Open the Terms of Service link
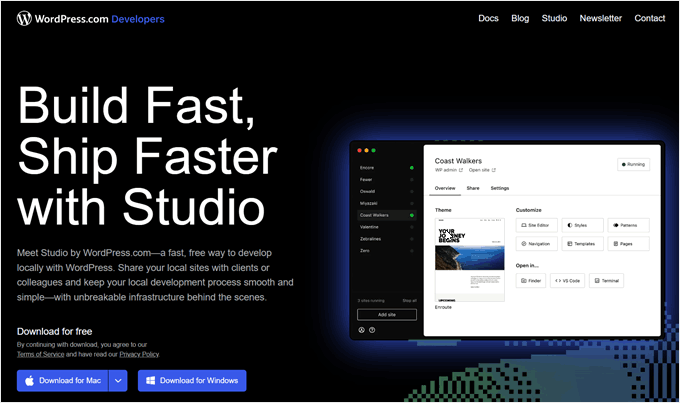Image resolution: width=680 pixels, height=403 pixels. click(40, 354)
